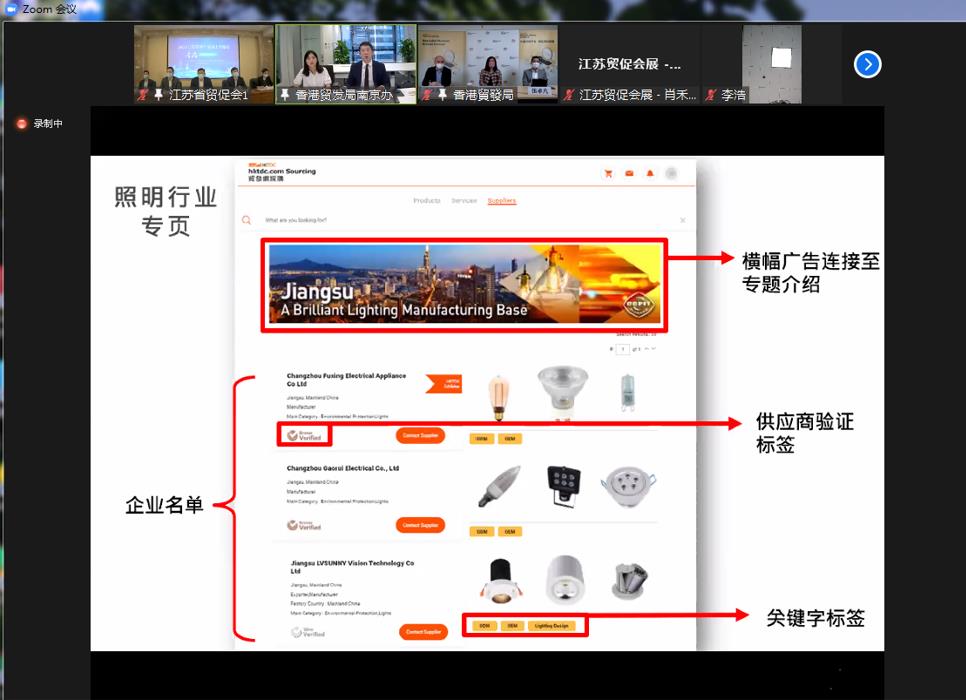Open the GU10 spotlight bulb product image
Screen dimensions: 966x700
coord(562,393)
